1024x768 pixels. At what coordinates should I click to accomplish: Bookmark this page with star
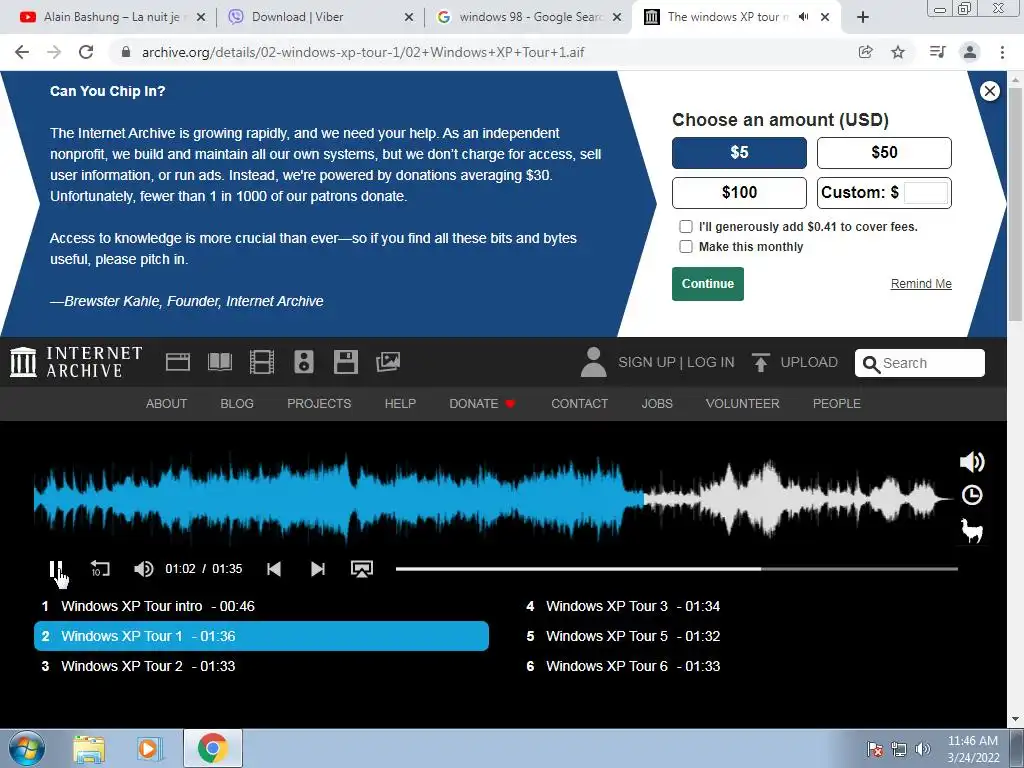pyautogui.click(x=898, y=52)
